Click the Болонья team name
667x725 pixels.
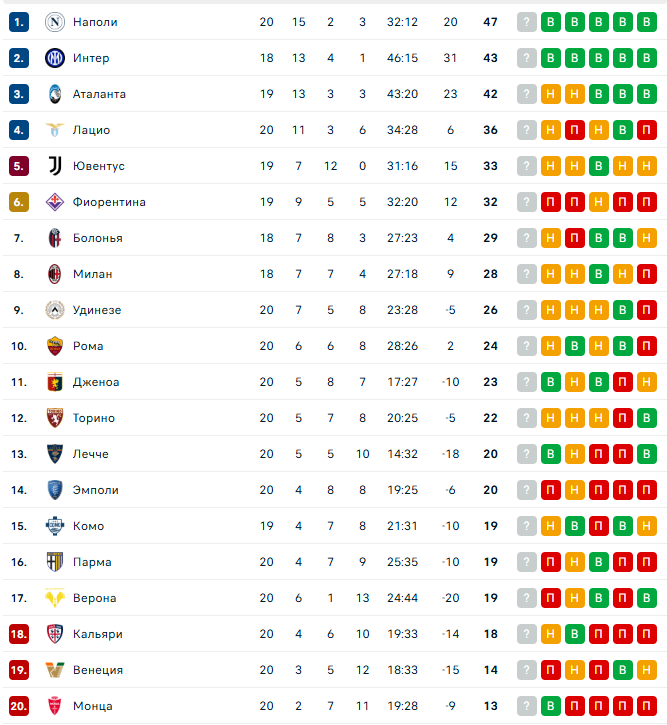point(98,238)
